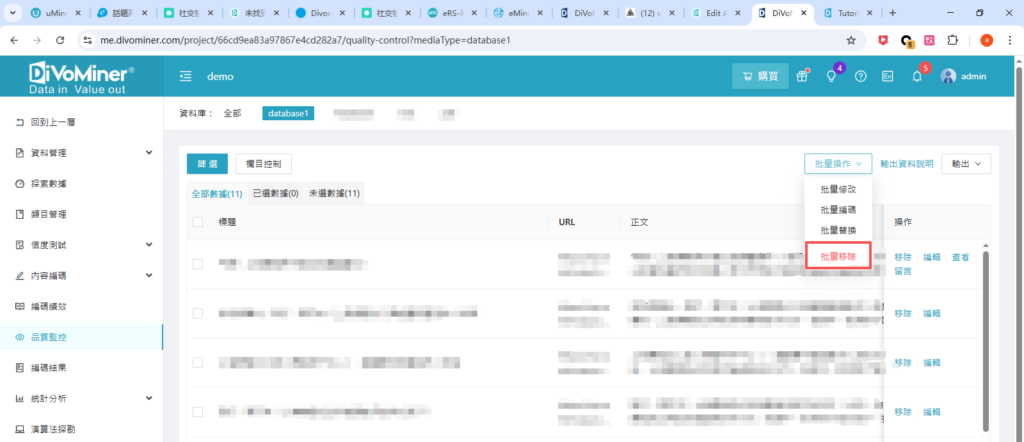This screenshot has height=442, width=1024.
Task: Open the help question mark icon
Action: [x=860, y=77]
